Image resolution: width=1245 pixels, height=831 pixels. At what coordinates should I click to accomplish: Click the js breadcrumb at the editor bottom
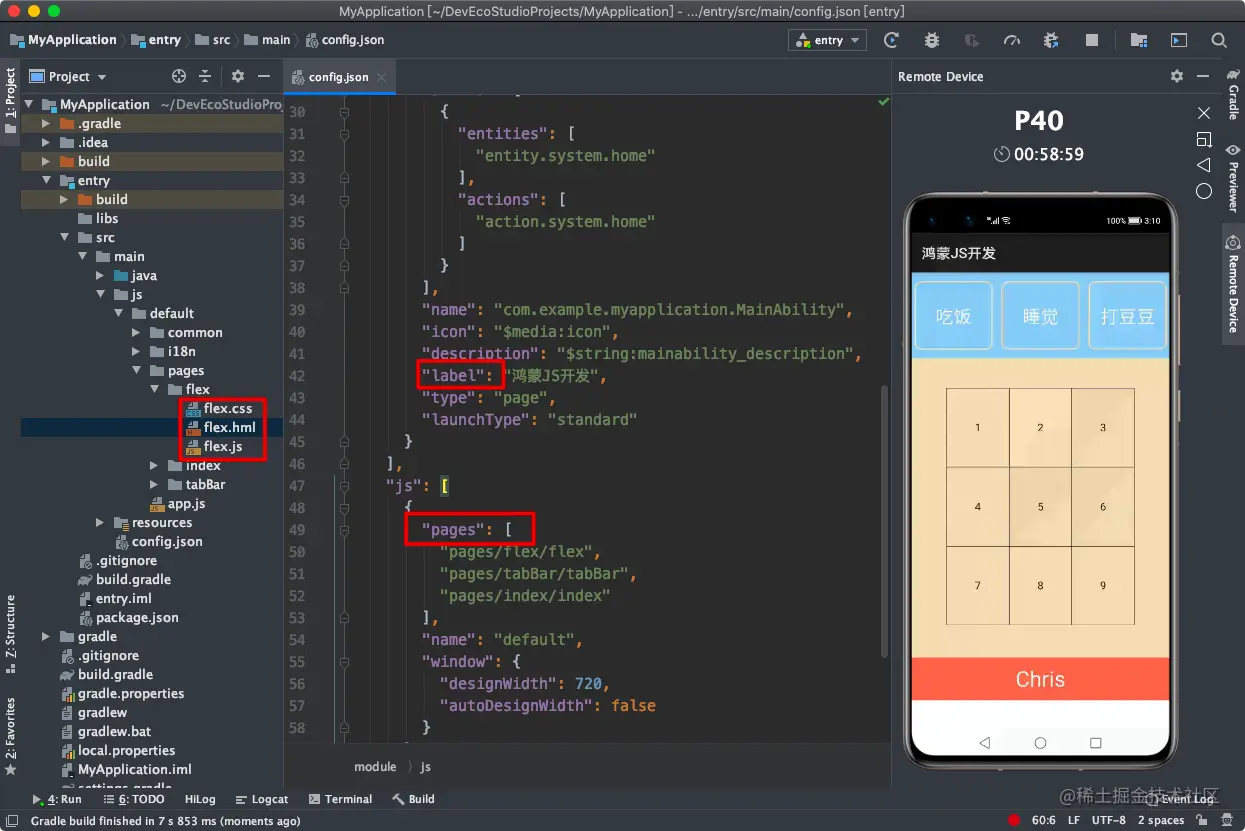point(425,767)
